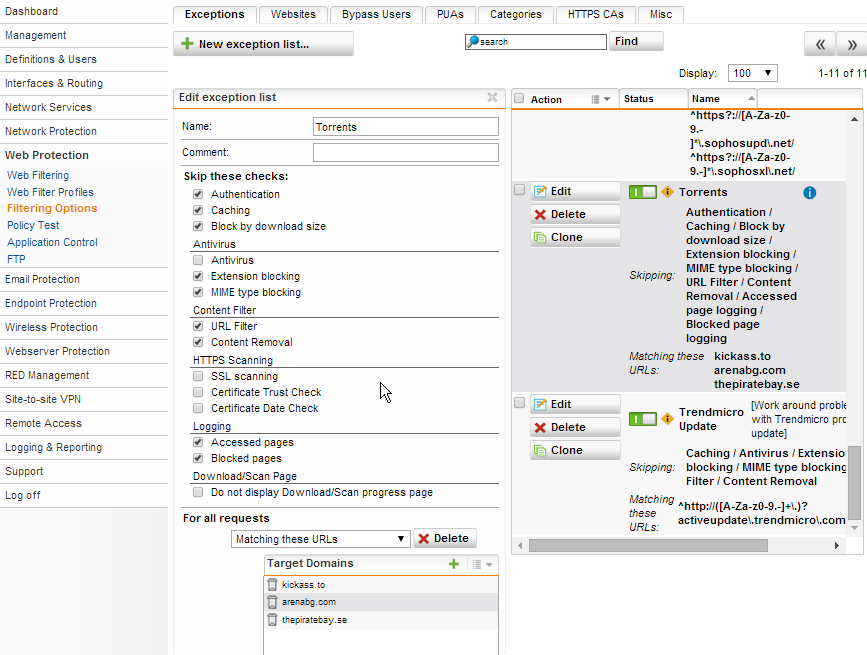Open the Display count dropdown
The width and height of the screenshot is (867, 655).
click(753, 73)
